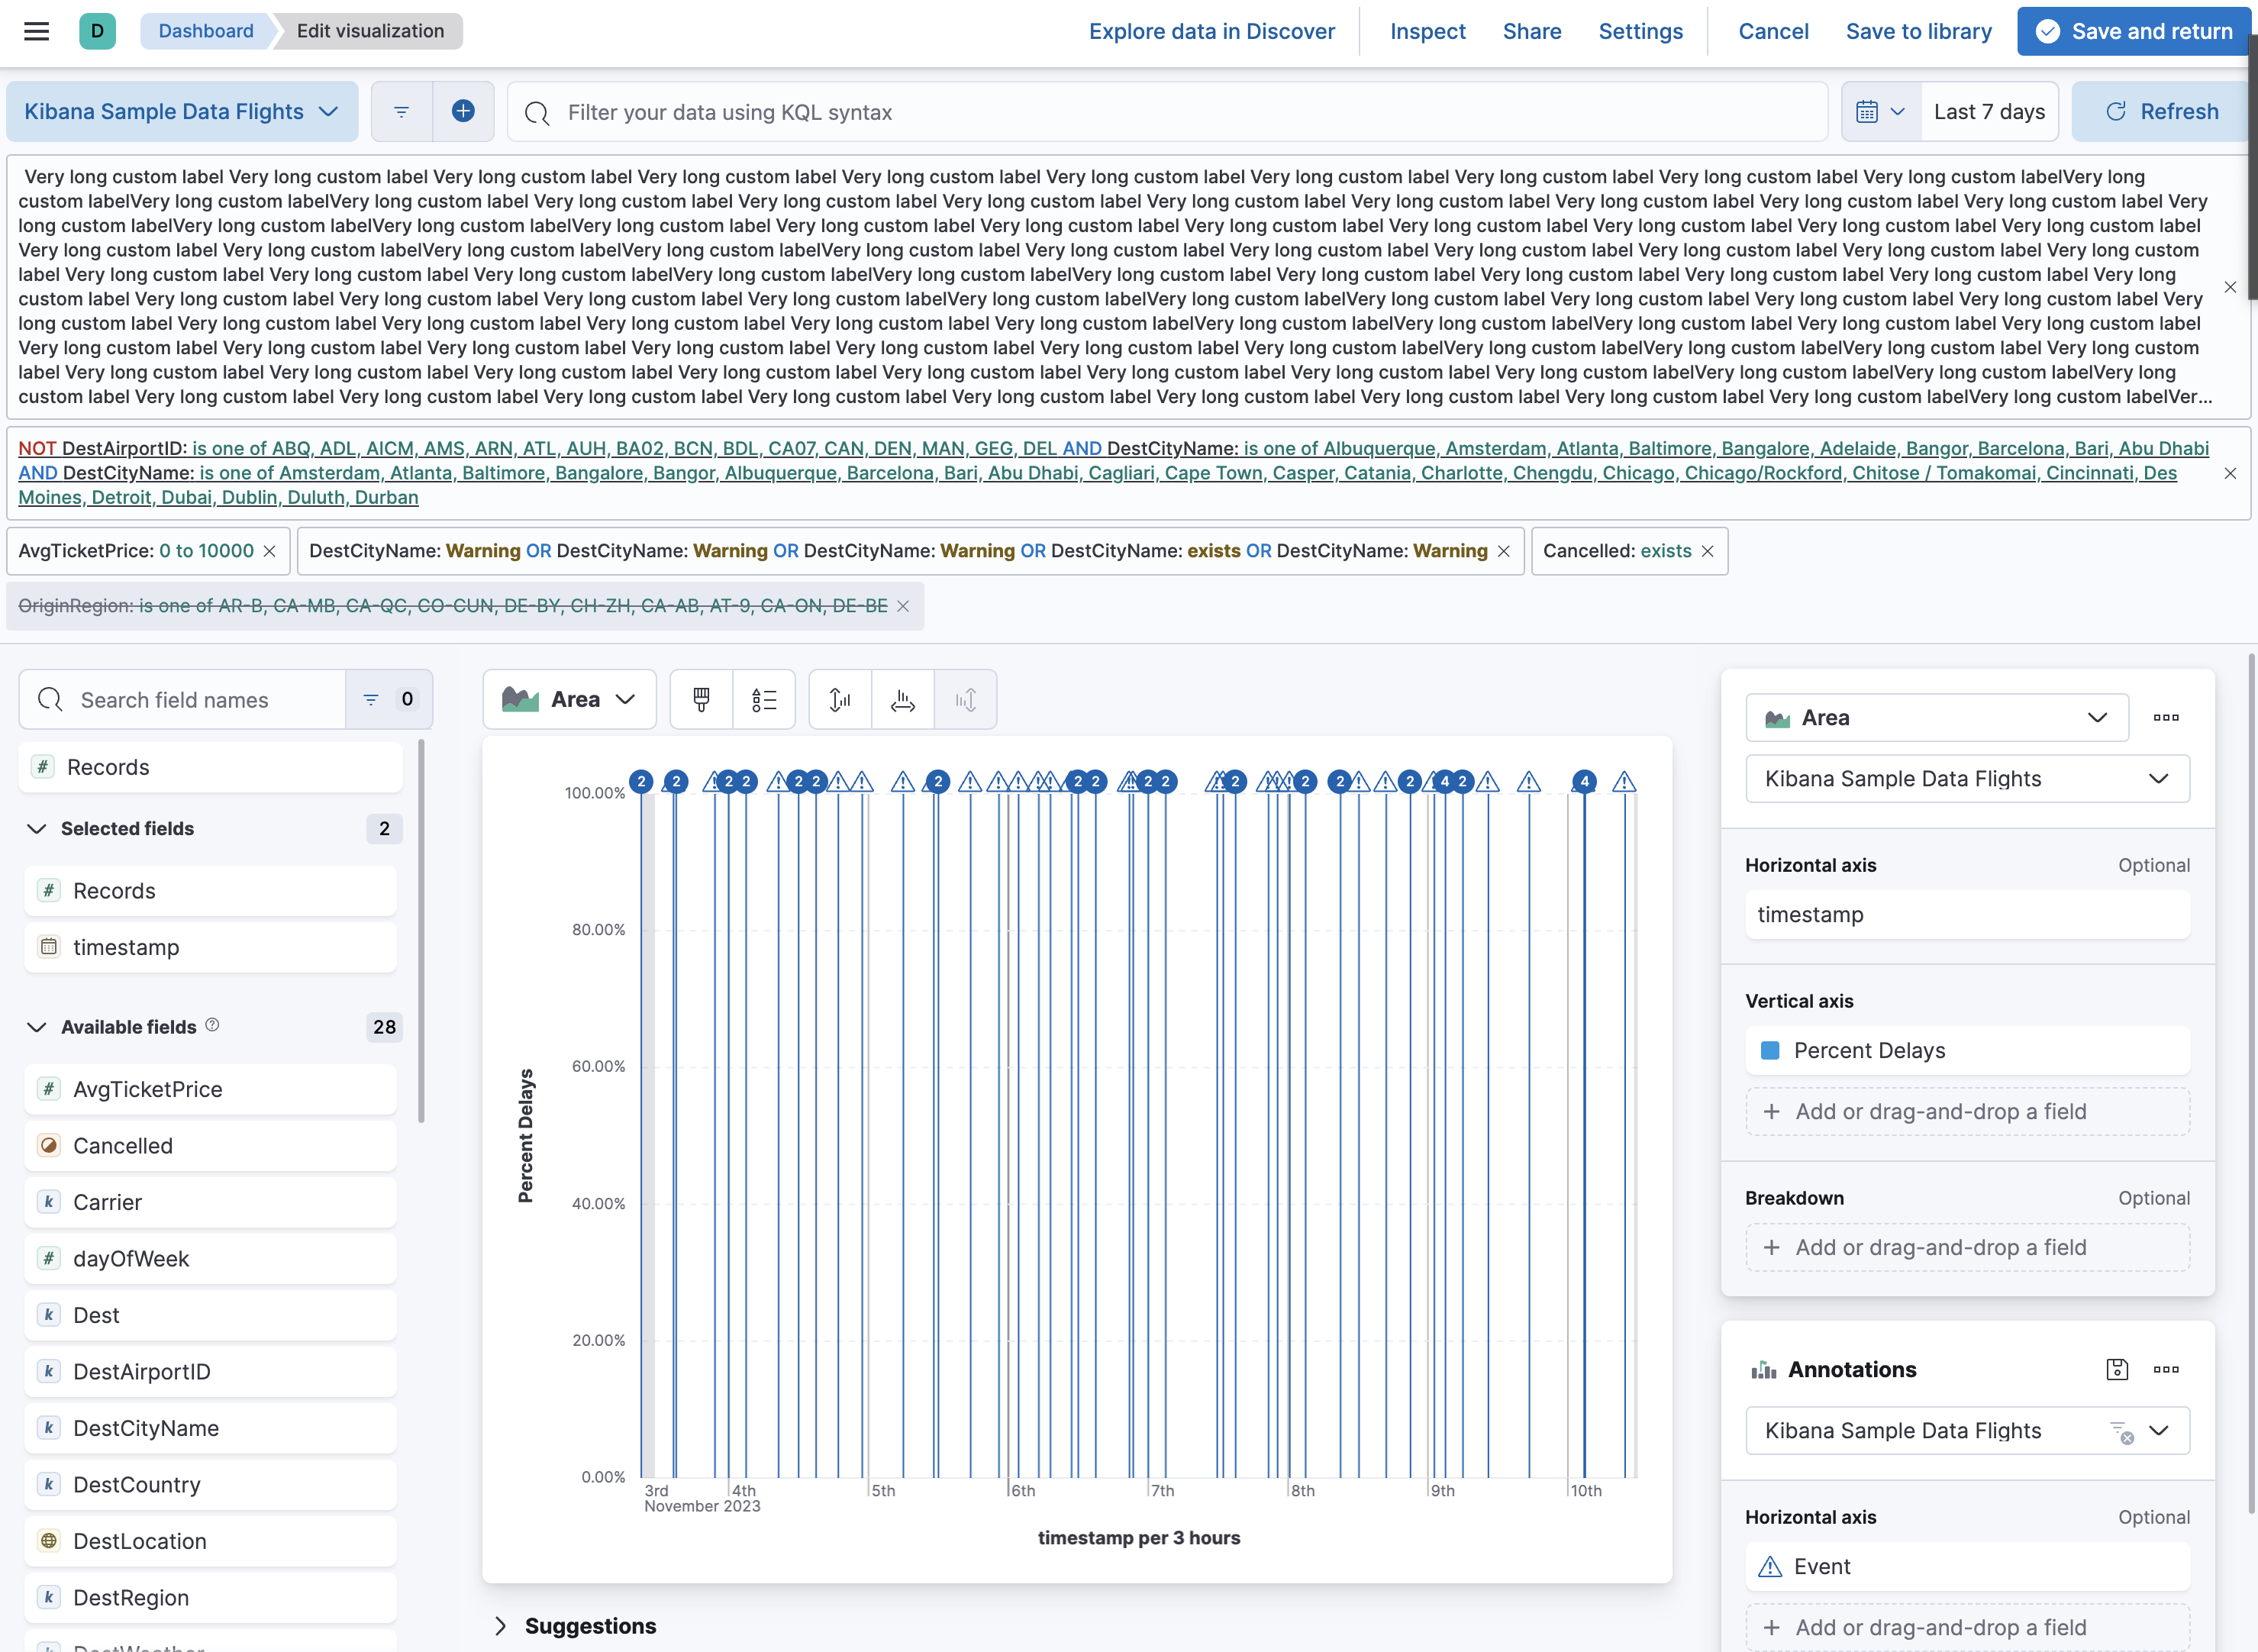This screenshot has width=2258, height=1652.
Task: Select the AvgTicketPrice field
Action: click(210, 1089)
